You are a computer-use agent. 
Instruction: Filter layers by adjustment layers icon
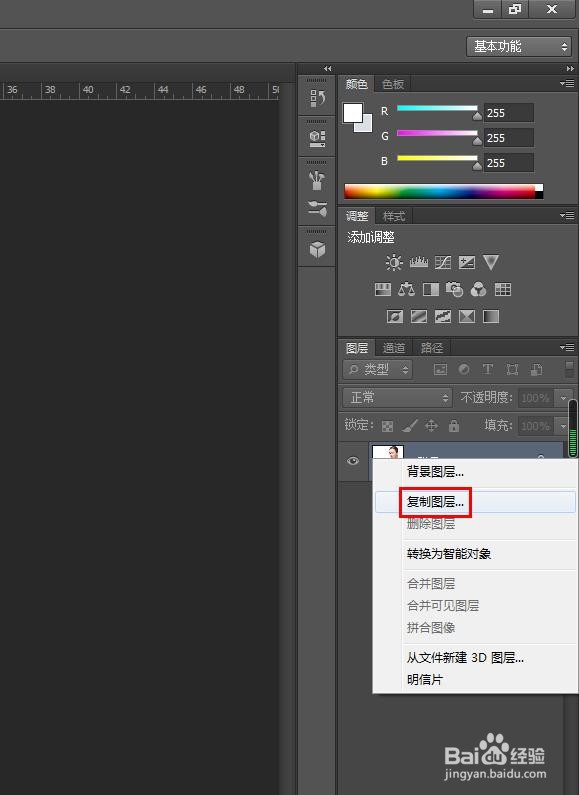(464, 370)
